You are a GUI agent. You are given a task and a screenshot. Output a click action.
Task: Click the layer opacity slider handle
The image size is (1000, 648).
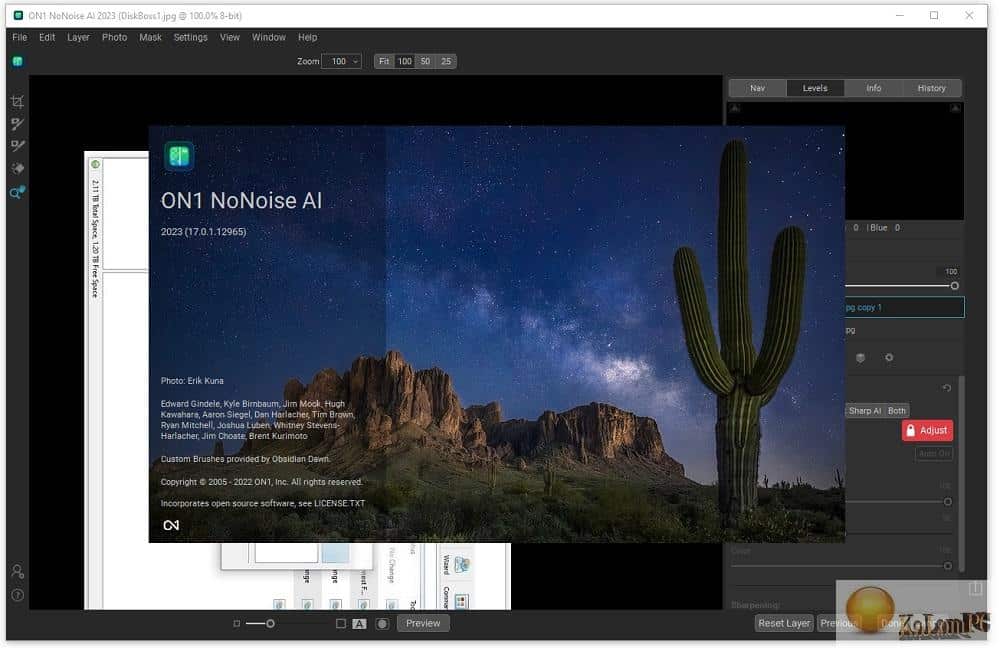coord(955,286)
